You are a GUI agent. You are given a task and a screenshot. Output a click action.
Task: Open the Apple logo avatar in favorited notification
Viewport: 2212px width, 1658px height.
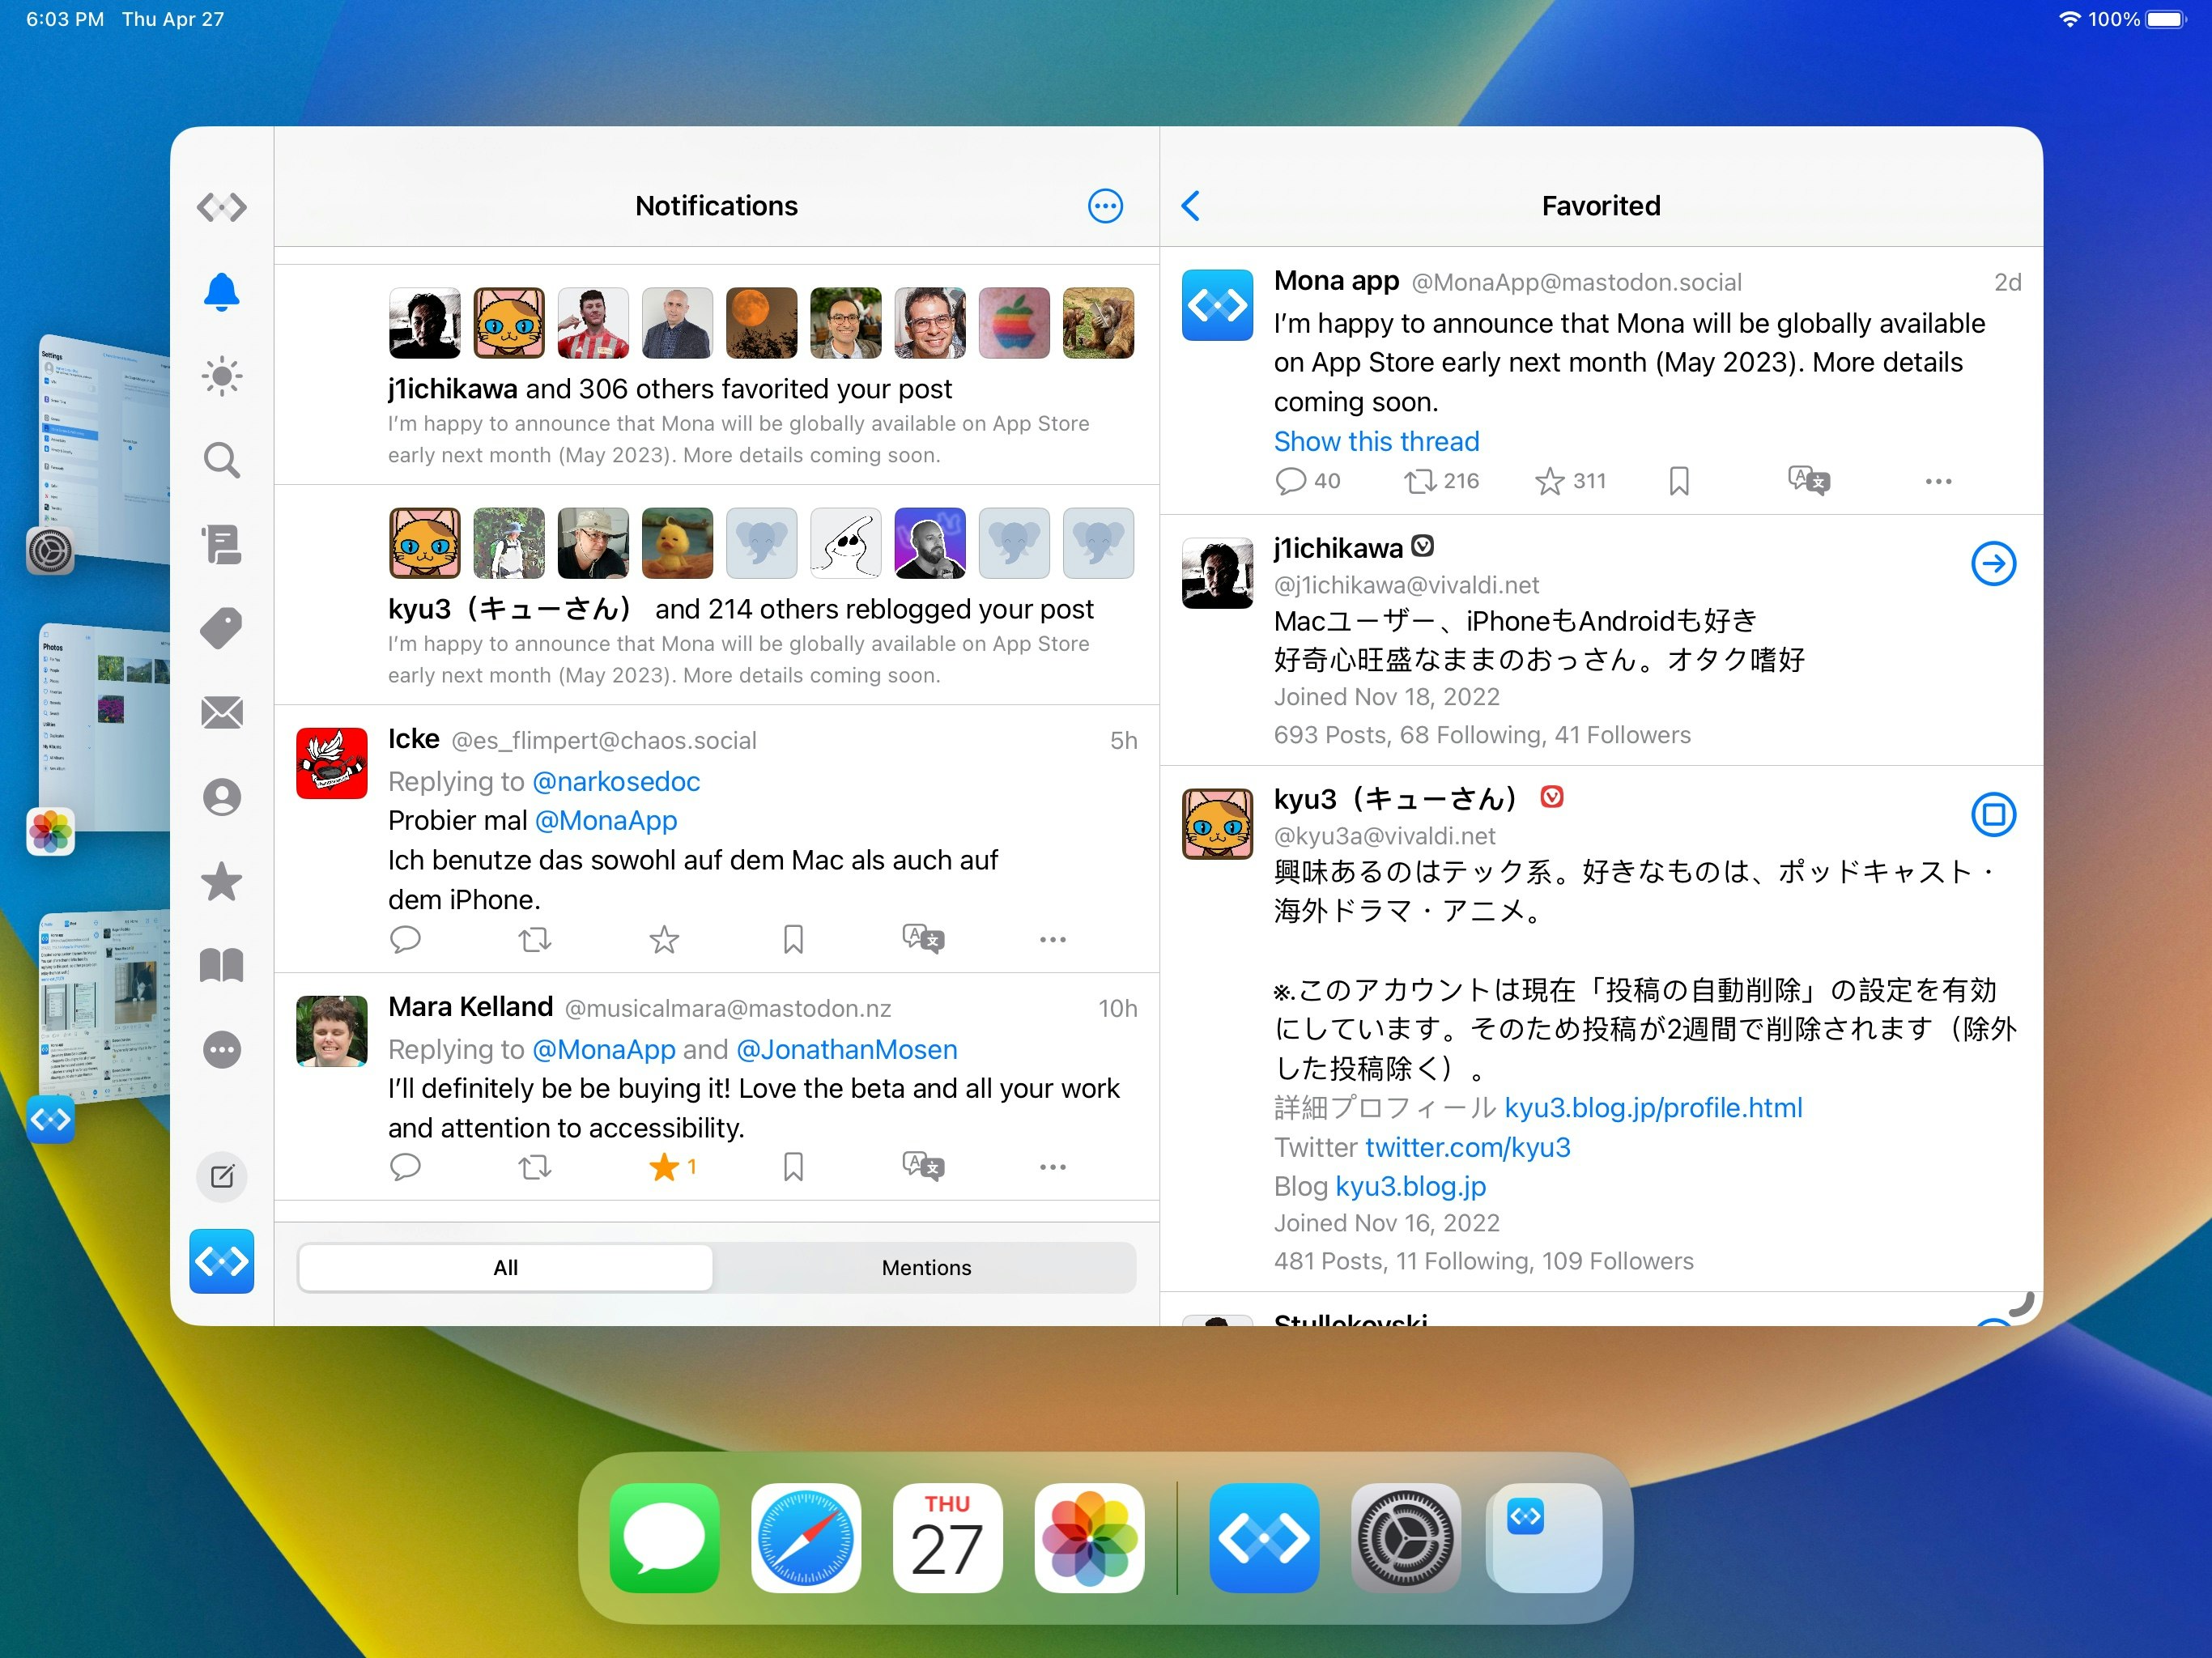1014,323
